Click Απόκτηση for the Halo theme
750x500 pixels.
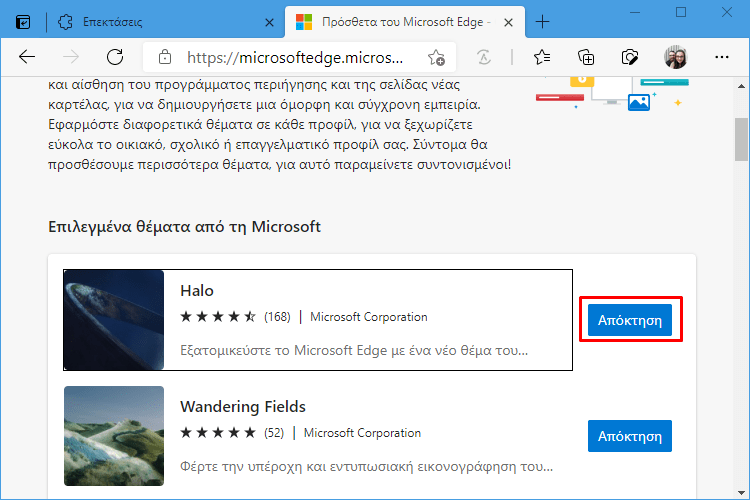(x=629, y=320)
